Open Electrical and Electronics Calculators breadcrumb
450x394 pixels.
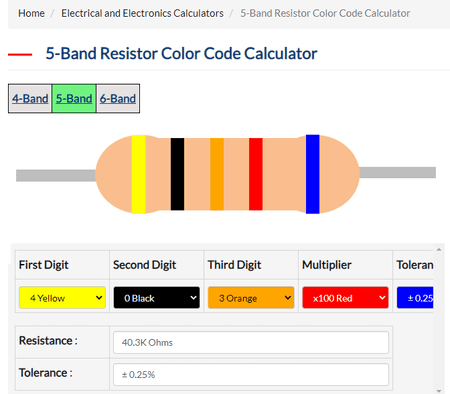[142, 13]
